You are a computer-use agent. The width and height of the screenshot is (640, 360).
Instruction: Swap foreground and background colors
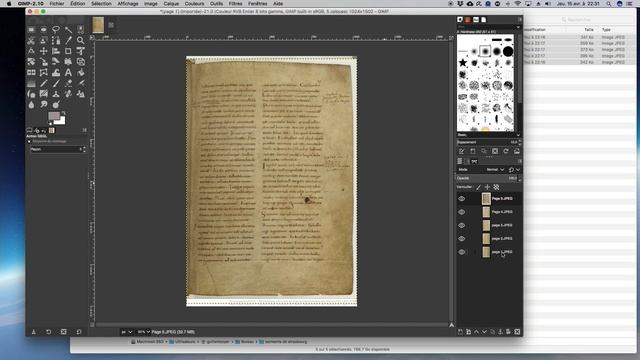click(63, 113)
